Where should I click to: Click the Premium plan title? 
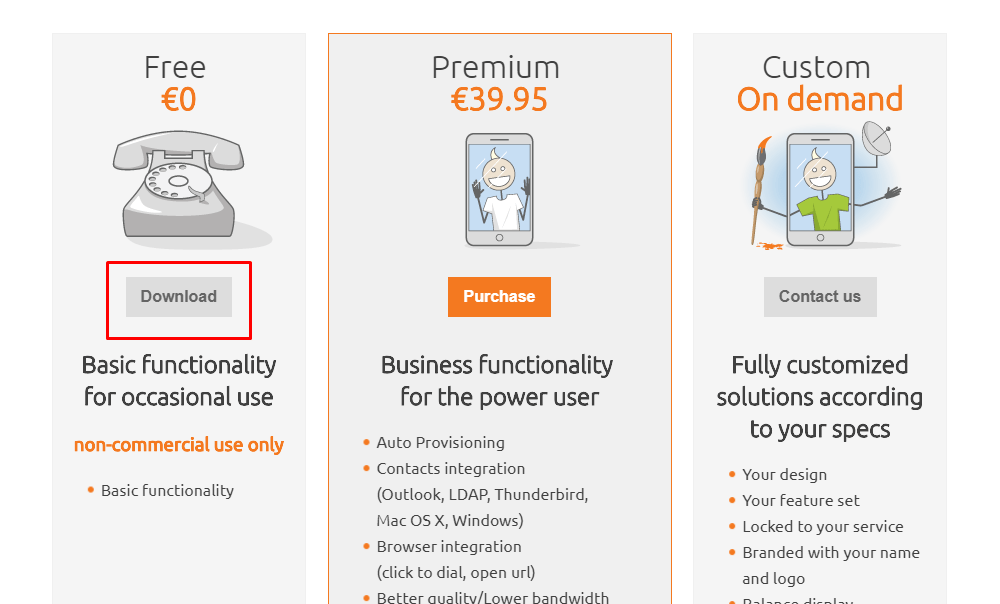click(x=495, y=67)
